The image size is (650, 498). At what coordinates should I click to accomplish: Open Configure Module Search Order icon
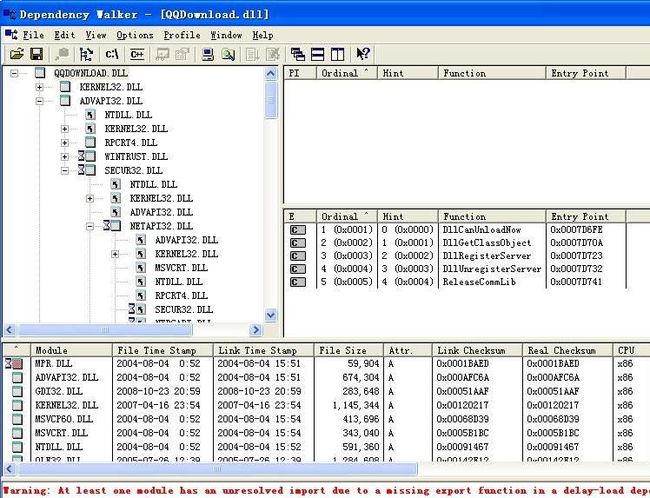(x=228, y=54)
